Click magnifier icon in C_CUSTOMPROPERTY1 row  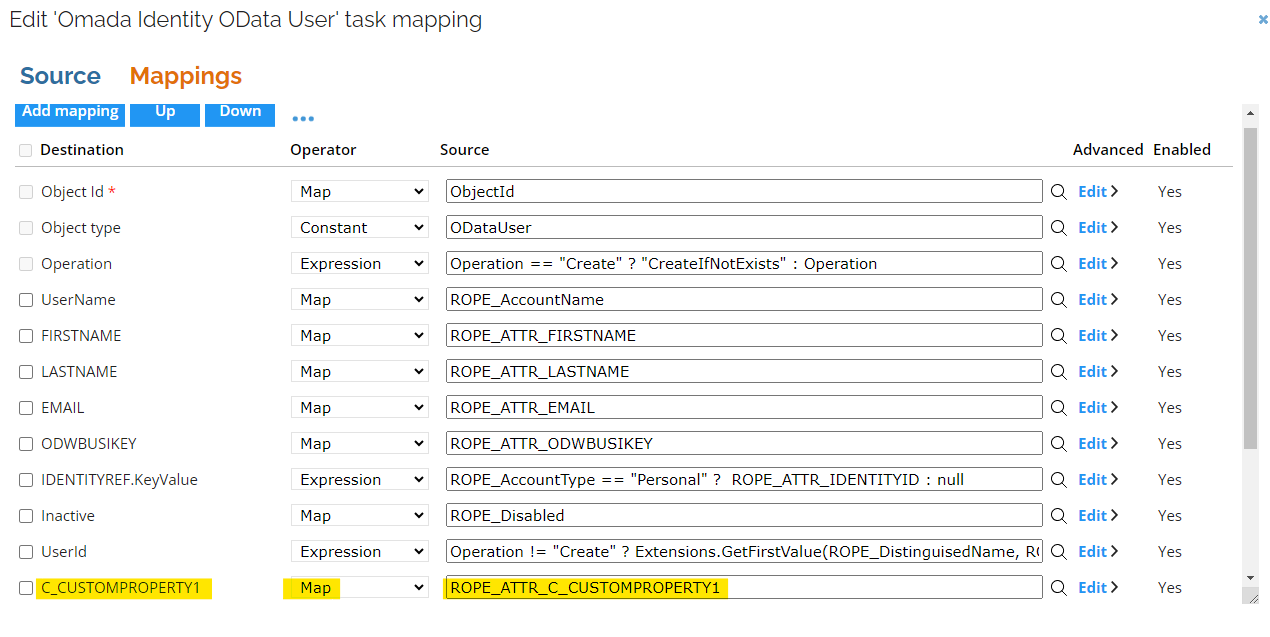[x=1058, y=588]
